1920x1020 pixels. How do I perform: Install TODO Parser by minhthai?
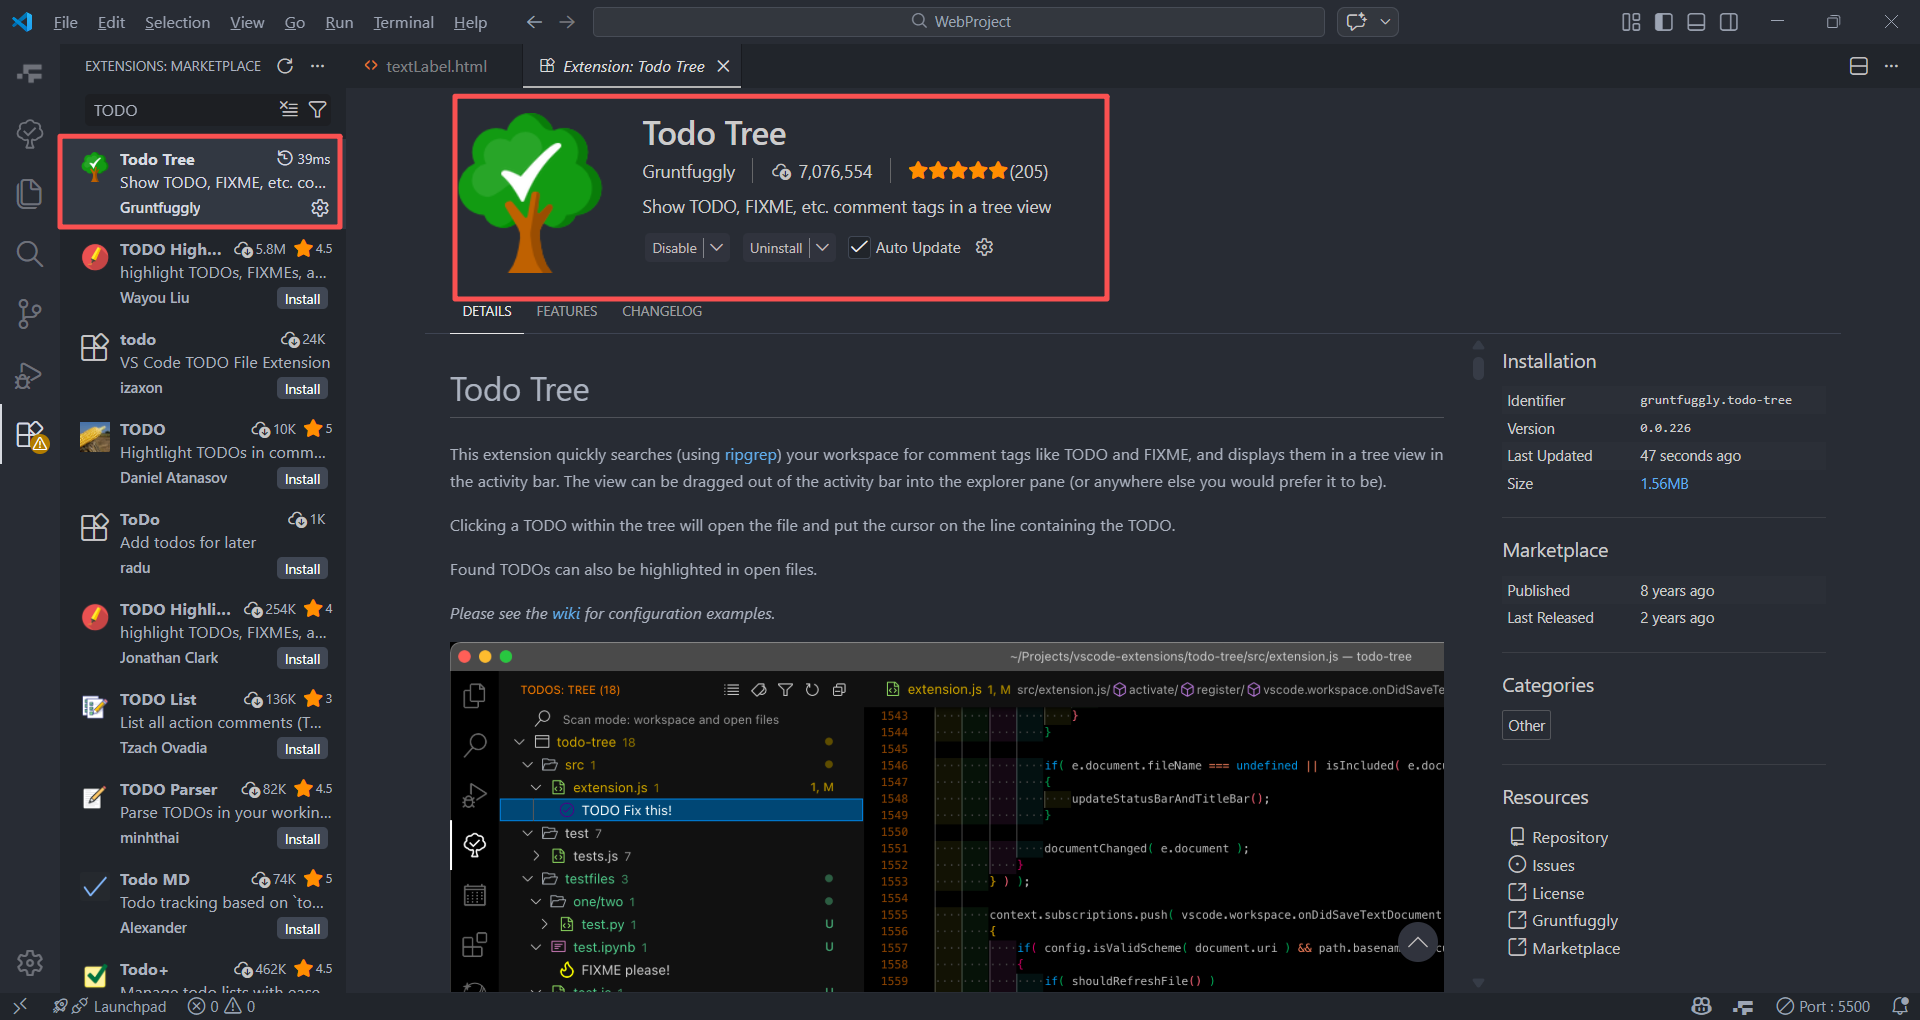point(302,839)
